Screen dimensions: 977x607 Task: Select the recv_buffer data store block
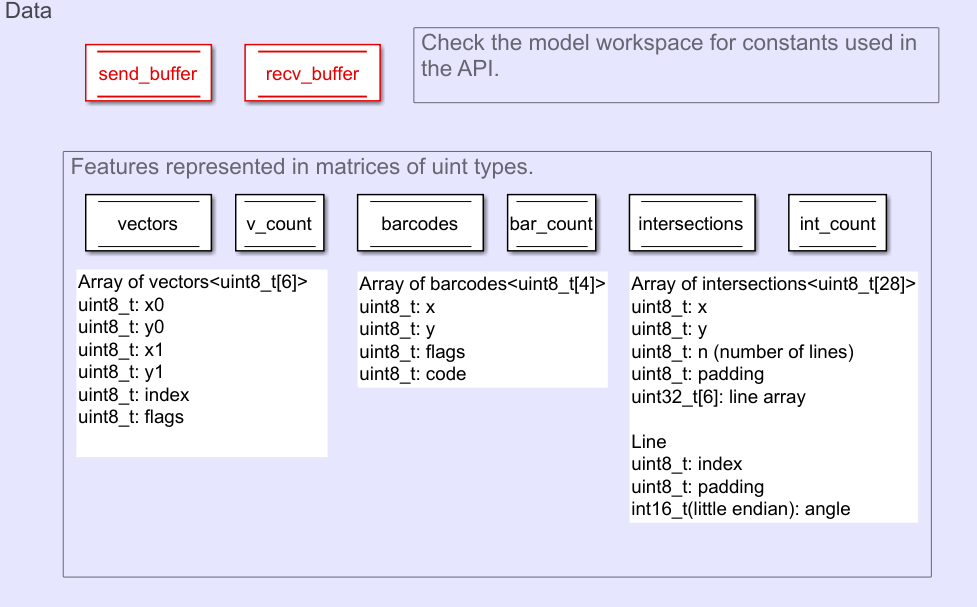click(x=312, y=73)
